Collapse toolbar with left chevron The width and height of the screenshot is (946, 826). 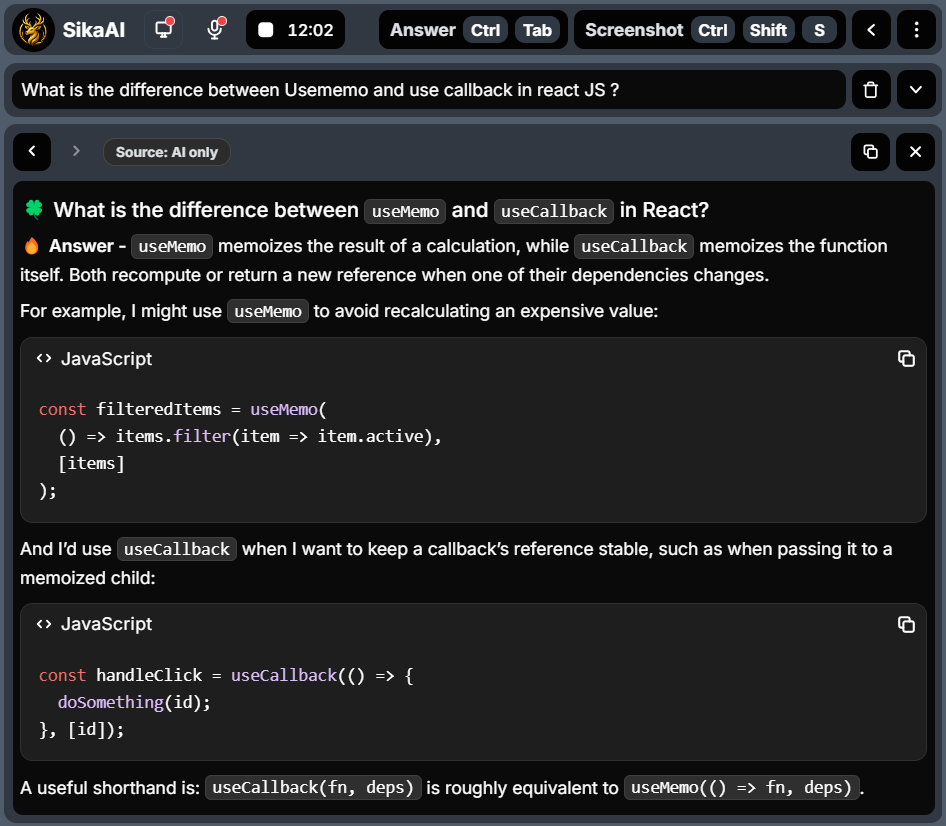point(871,30)
